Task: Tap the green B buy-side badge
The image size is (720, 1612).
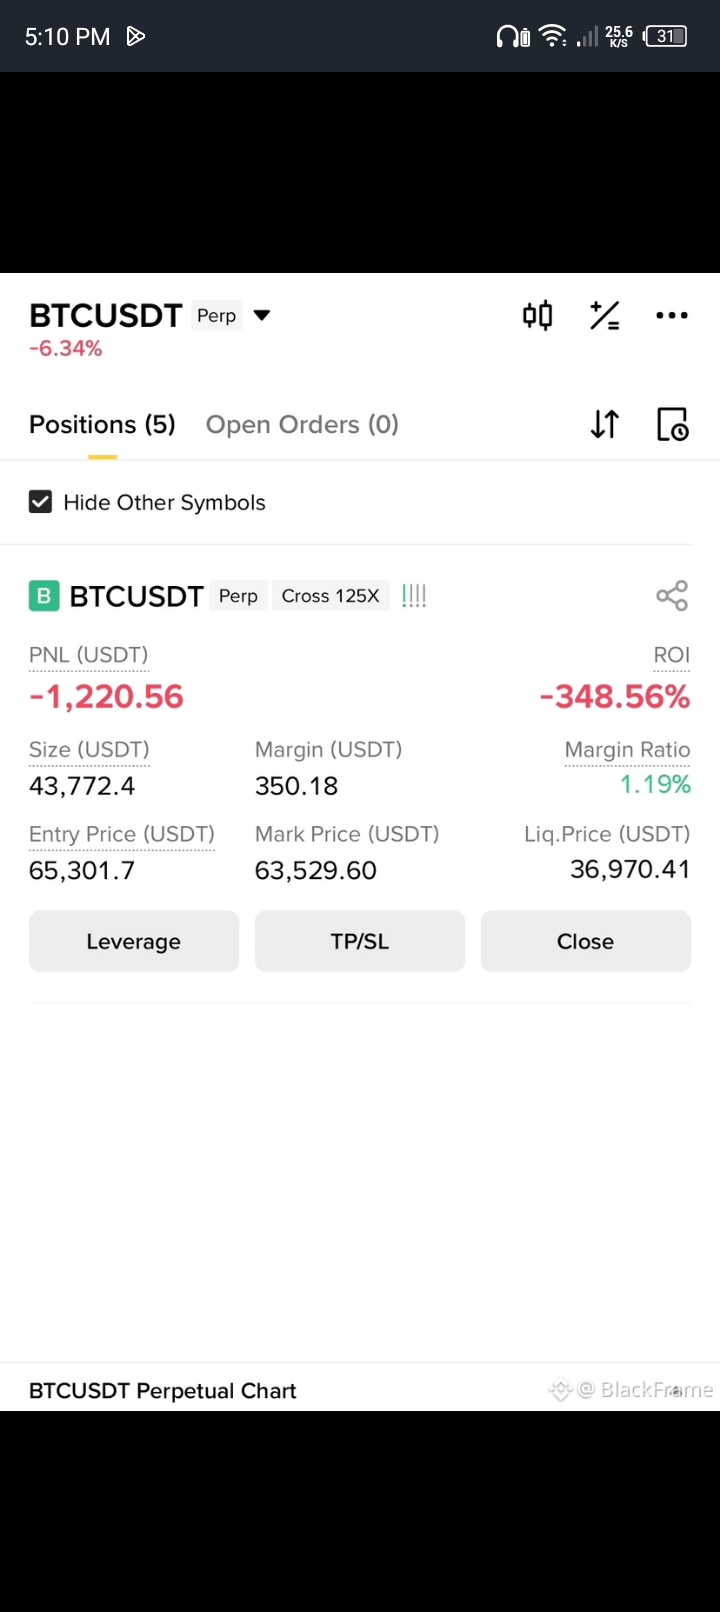Action: (44, 597)
